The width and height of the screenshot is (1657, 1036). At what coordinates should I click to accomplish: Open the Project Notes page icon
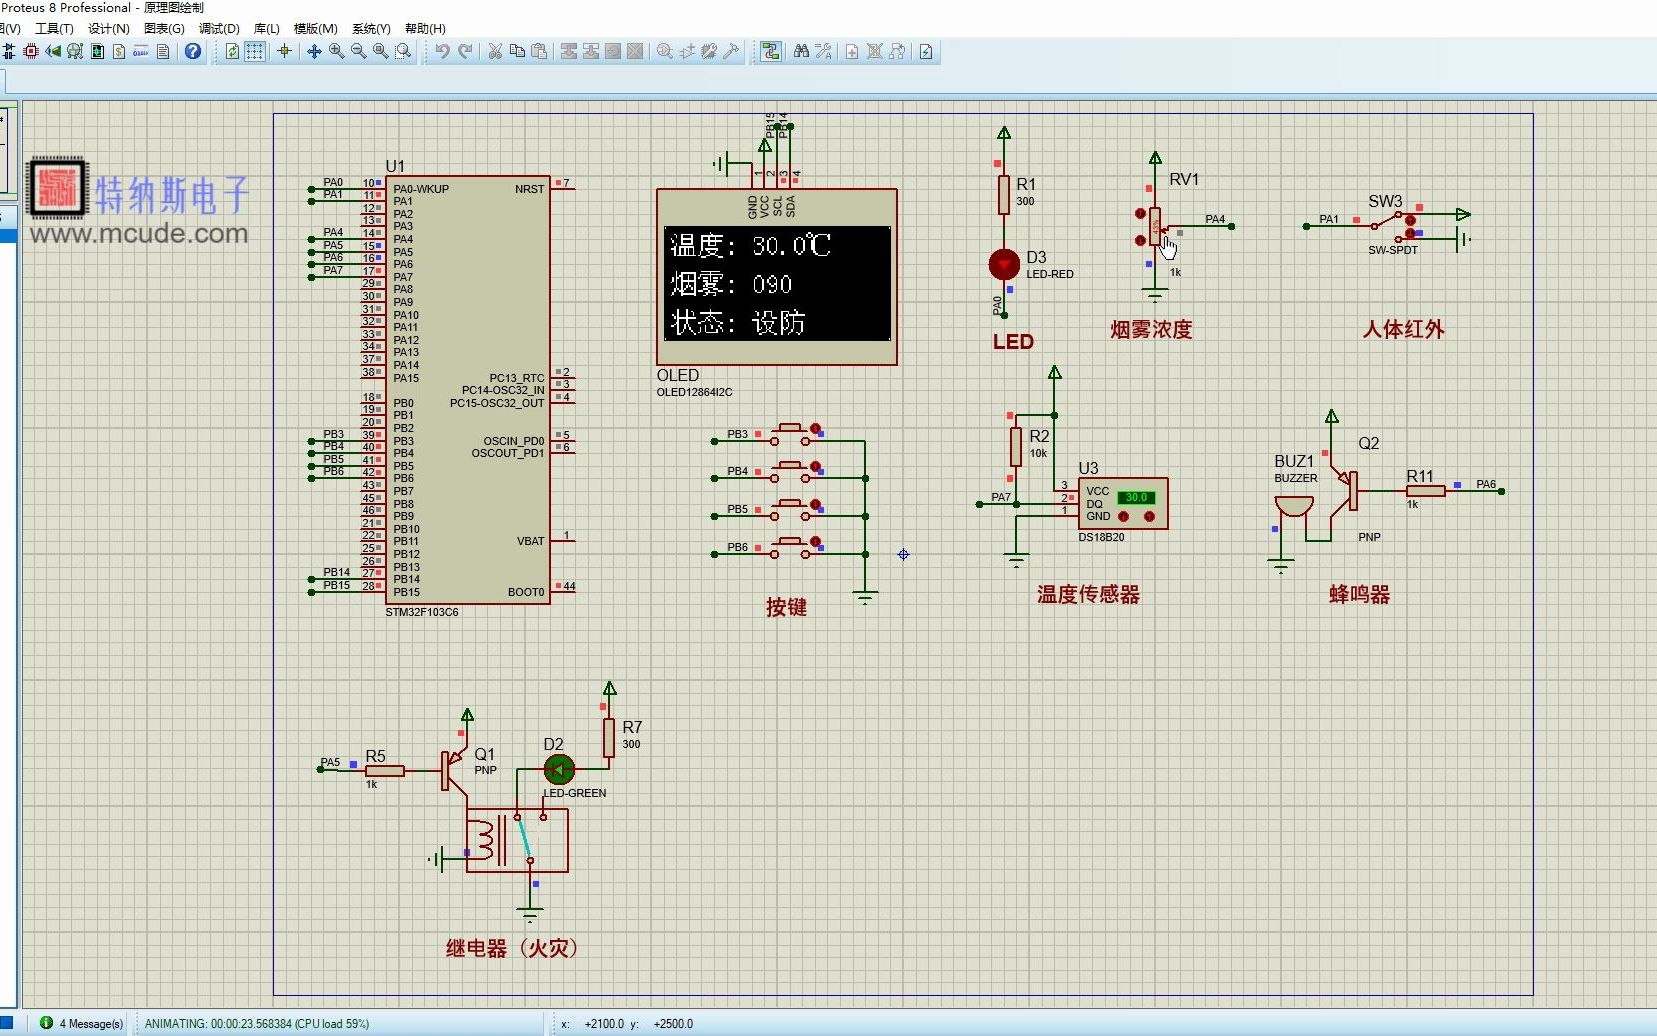tap(163, 51)
